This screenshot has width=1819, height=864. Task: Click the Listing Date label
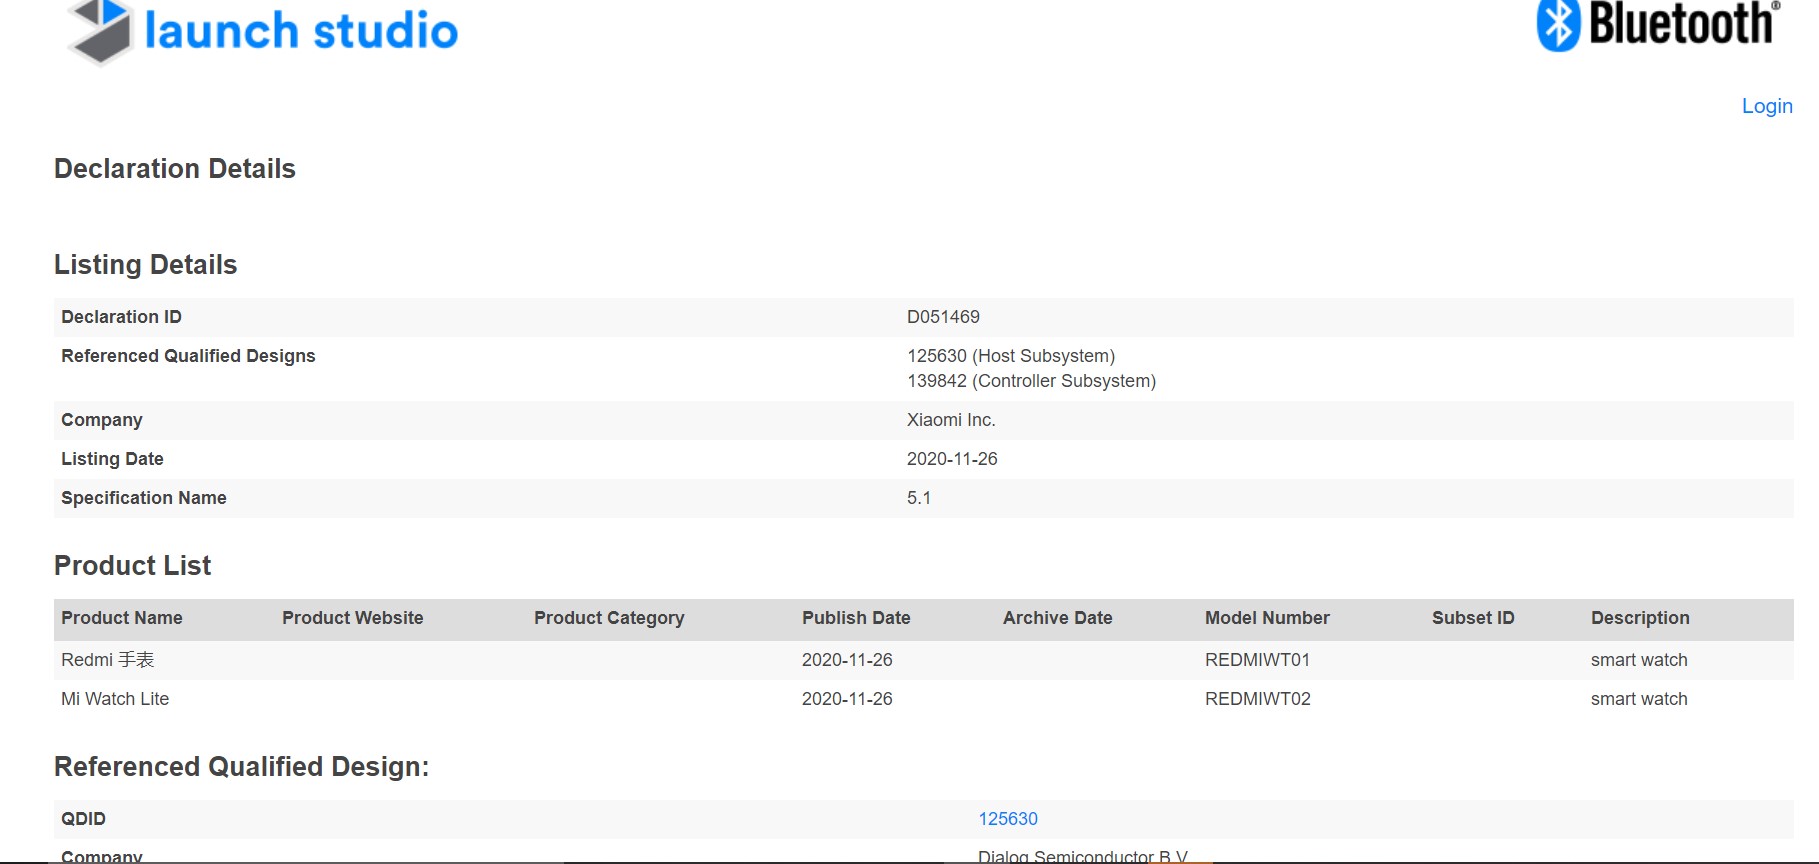click(x=112, y=459)
